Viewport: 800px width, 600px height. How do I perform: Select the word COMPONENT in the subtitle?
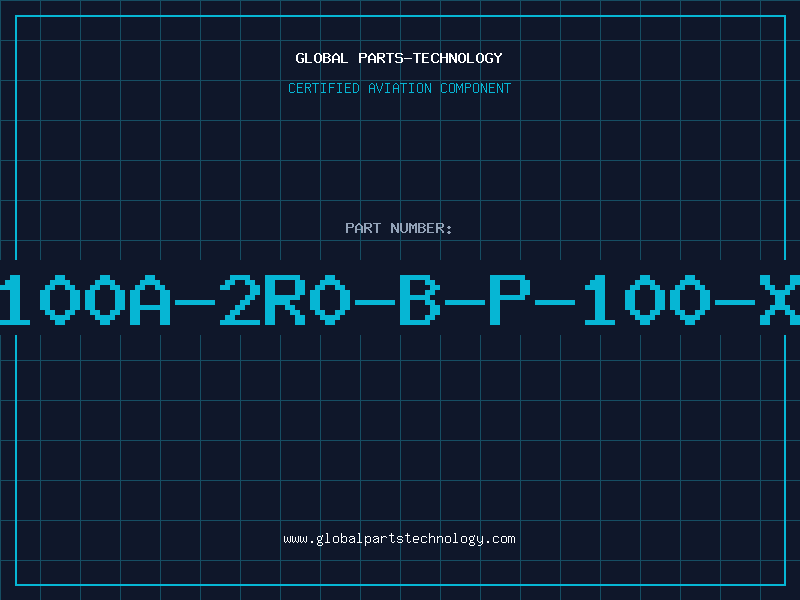click(x=476, y=88)
